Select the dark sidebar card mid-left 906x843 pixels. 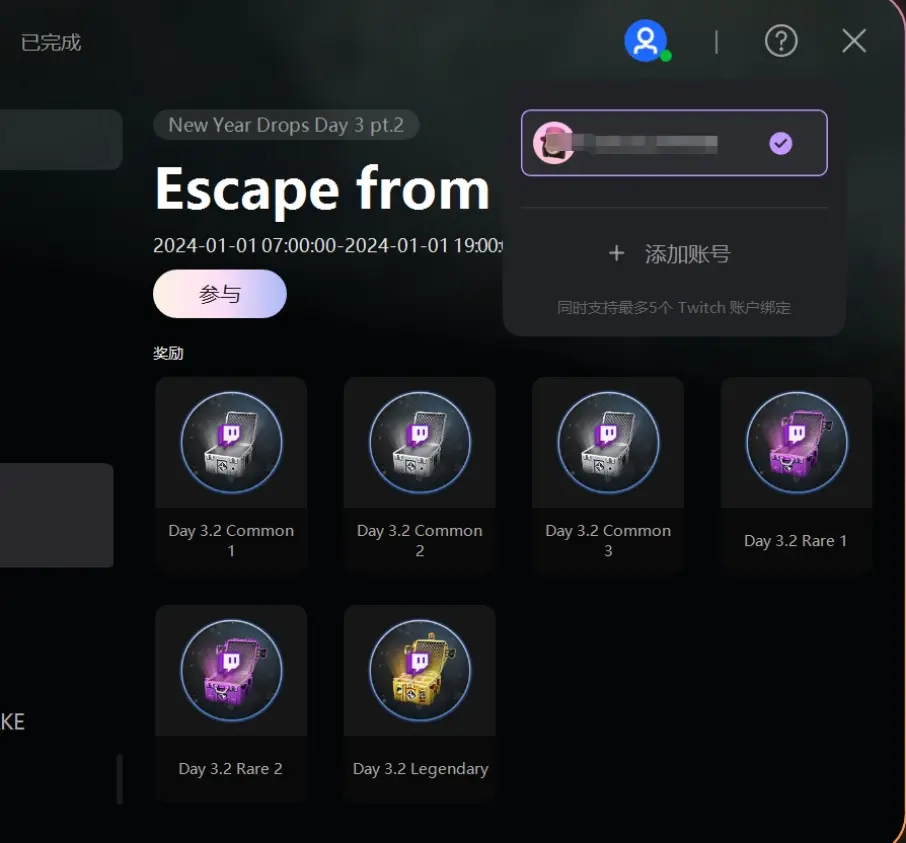(x=57, y=515)
